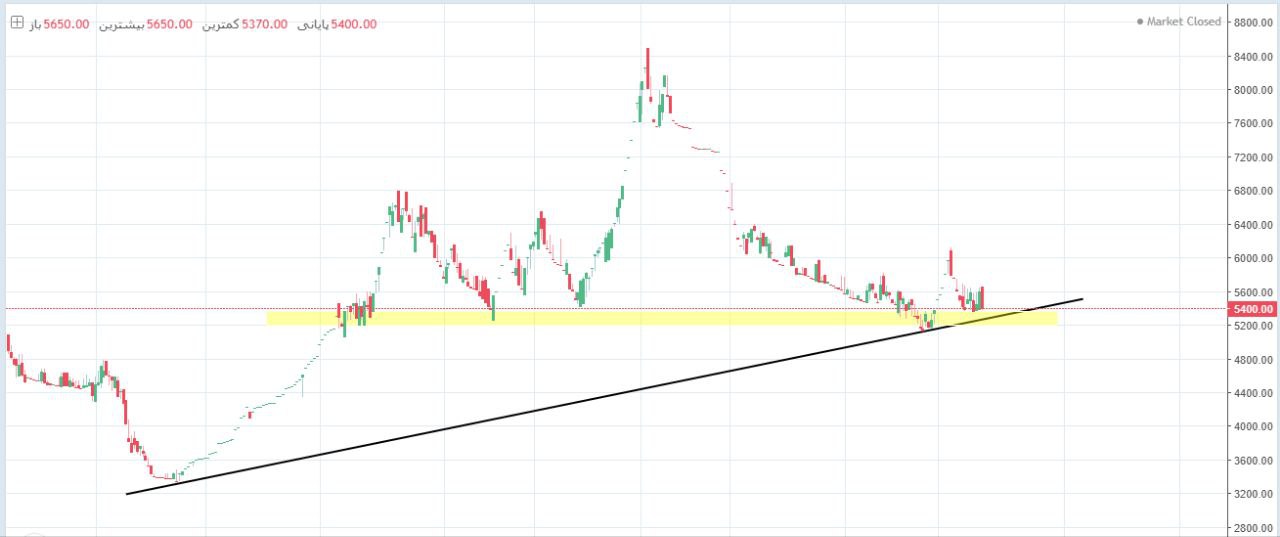Screen dimensions: 1280x537
Task: Click the red dotted current-price line
Action: (150, 308)
